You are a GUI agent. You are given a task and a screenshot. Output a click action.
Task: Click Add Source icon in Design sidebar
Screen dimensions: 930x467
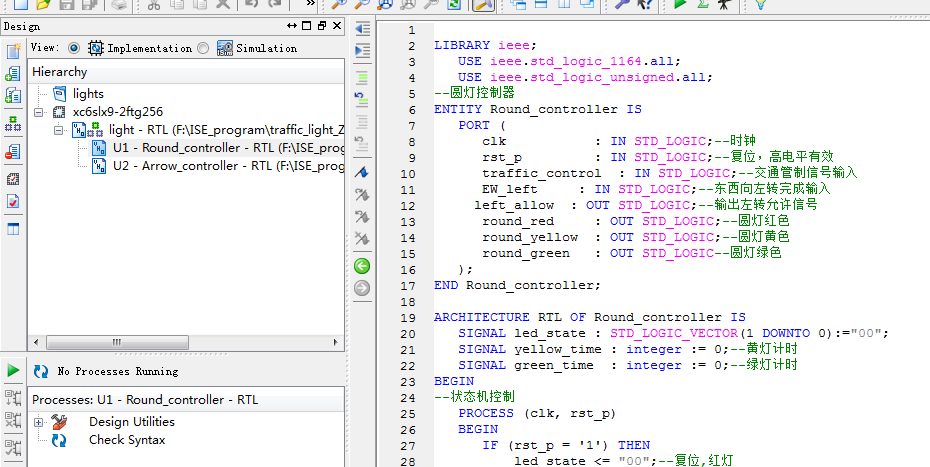[13, 74]
